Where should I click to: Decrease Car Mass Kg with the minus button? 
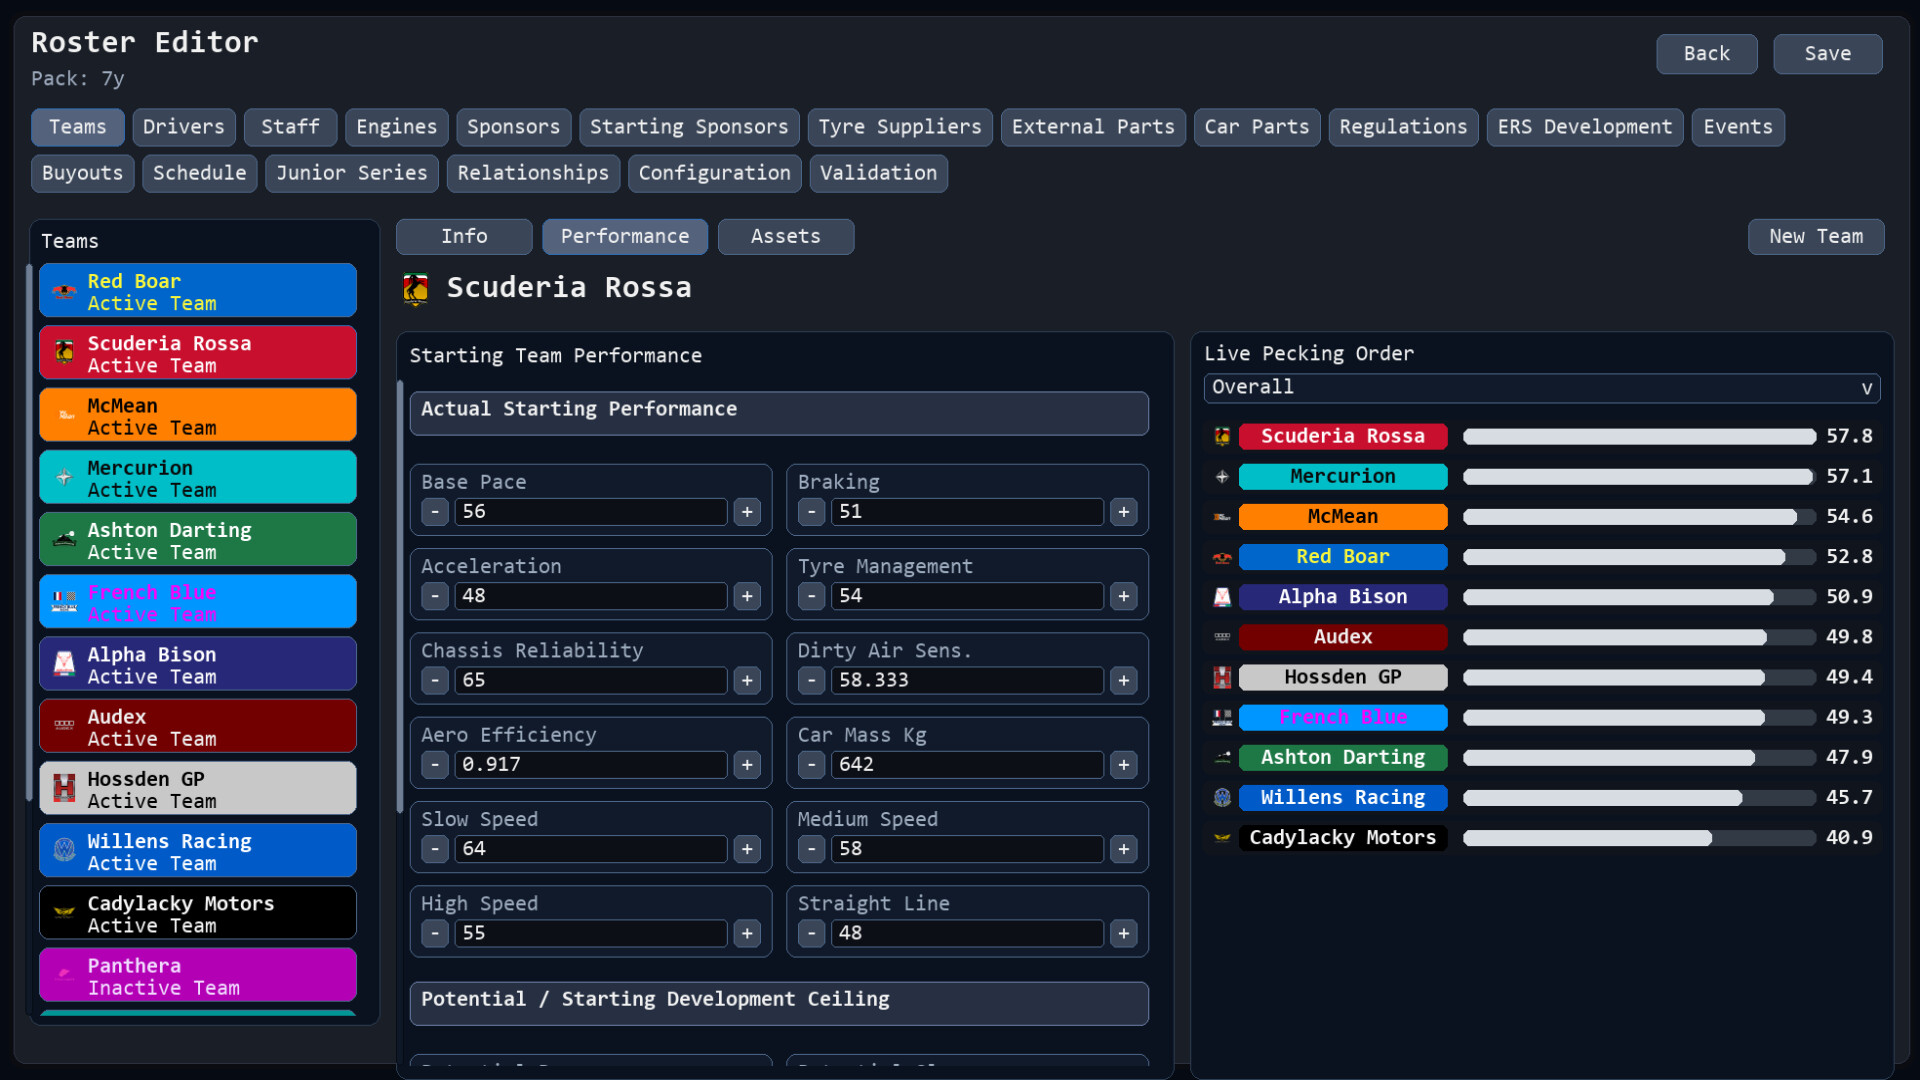[x=812, y=765]
